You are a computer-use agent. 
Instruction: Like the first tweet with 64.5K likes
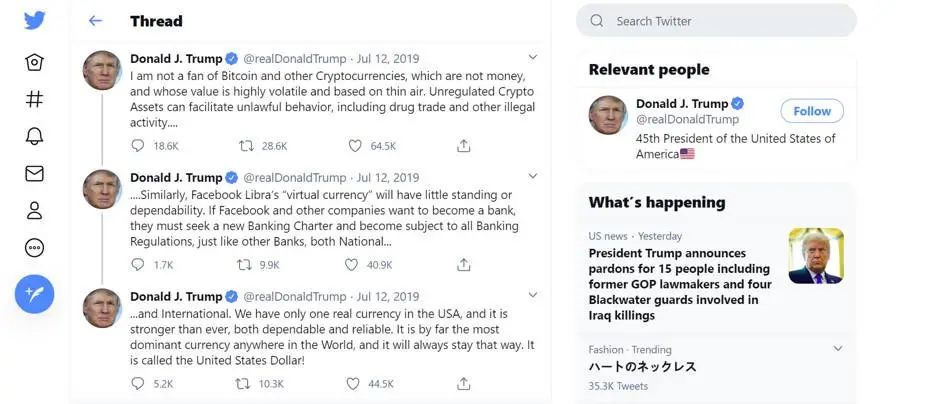click(x=355, y=146)
